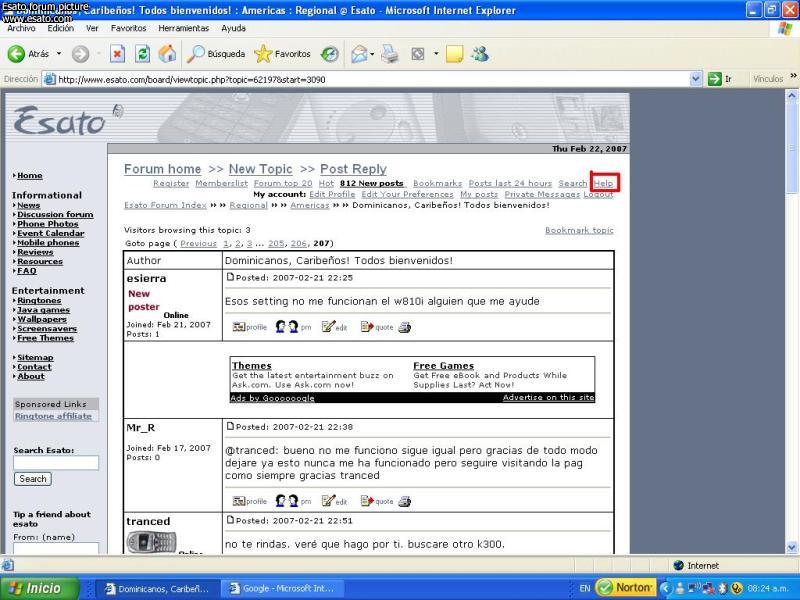Image resolution: width=800 pixels, height=600 pixels.
Task: Click the vertical scrollbar down arrow
Action: pos(791,547)
